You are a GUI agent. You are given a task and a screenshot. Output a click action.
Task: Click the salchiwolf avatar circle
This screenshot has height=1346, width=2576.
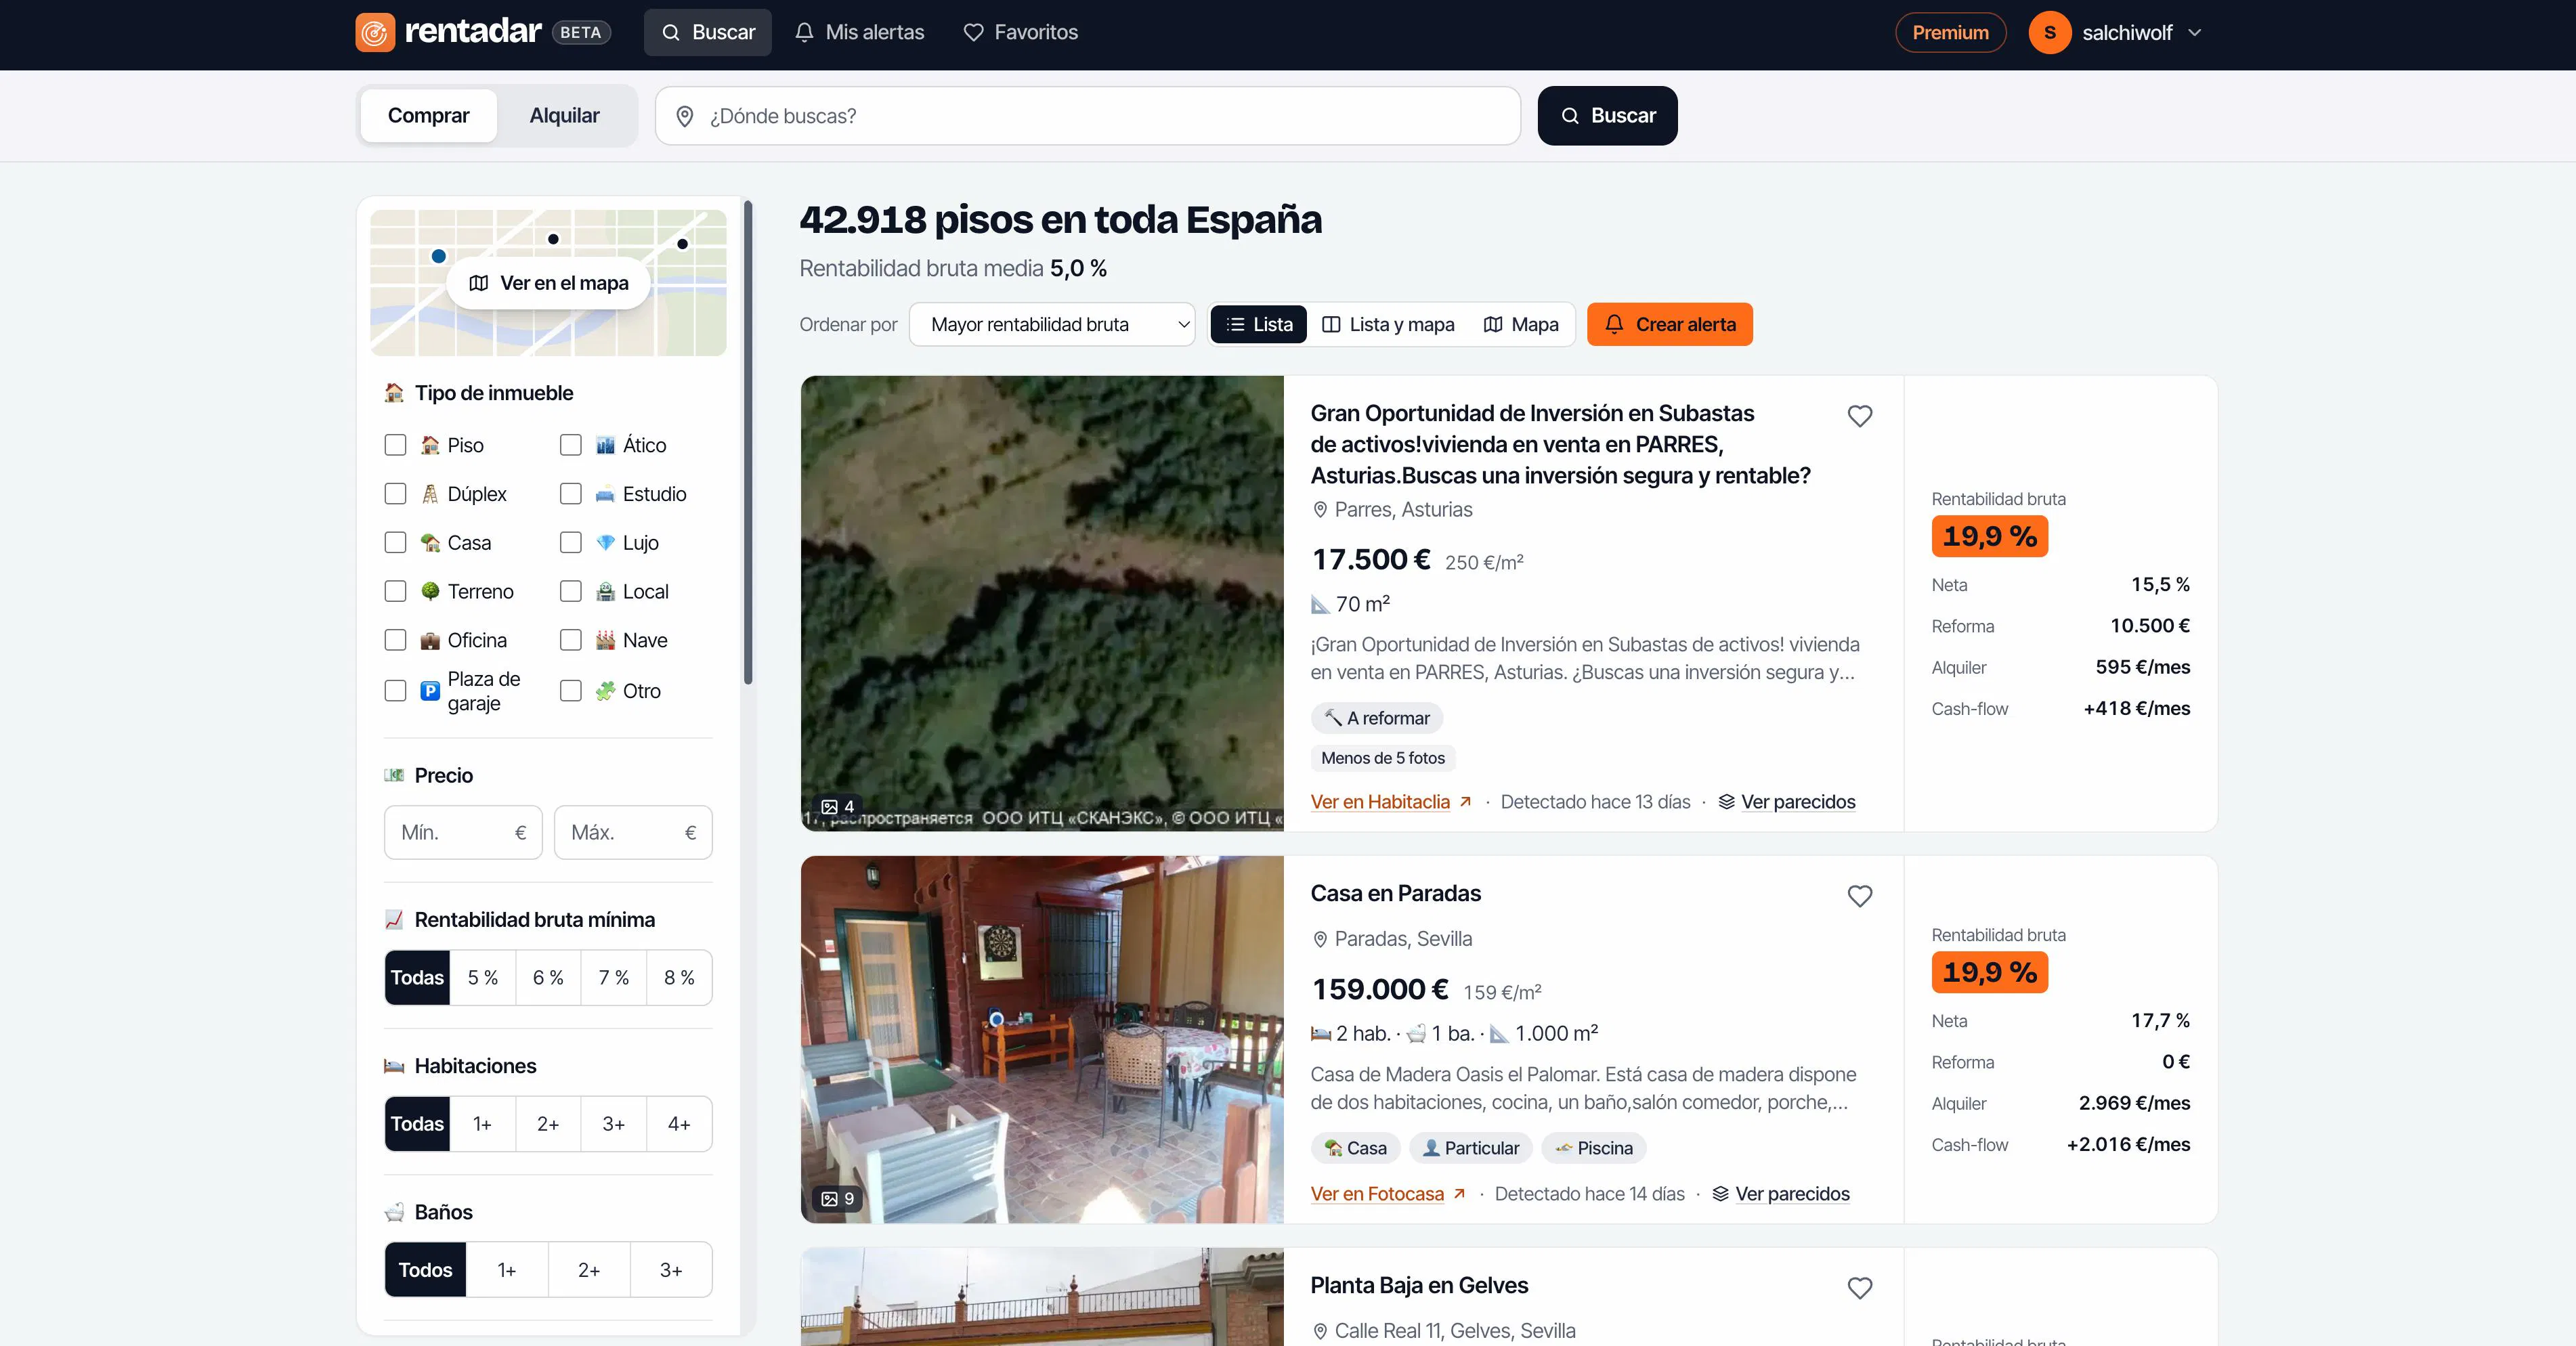[2049, 33]
